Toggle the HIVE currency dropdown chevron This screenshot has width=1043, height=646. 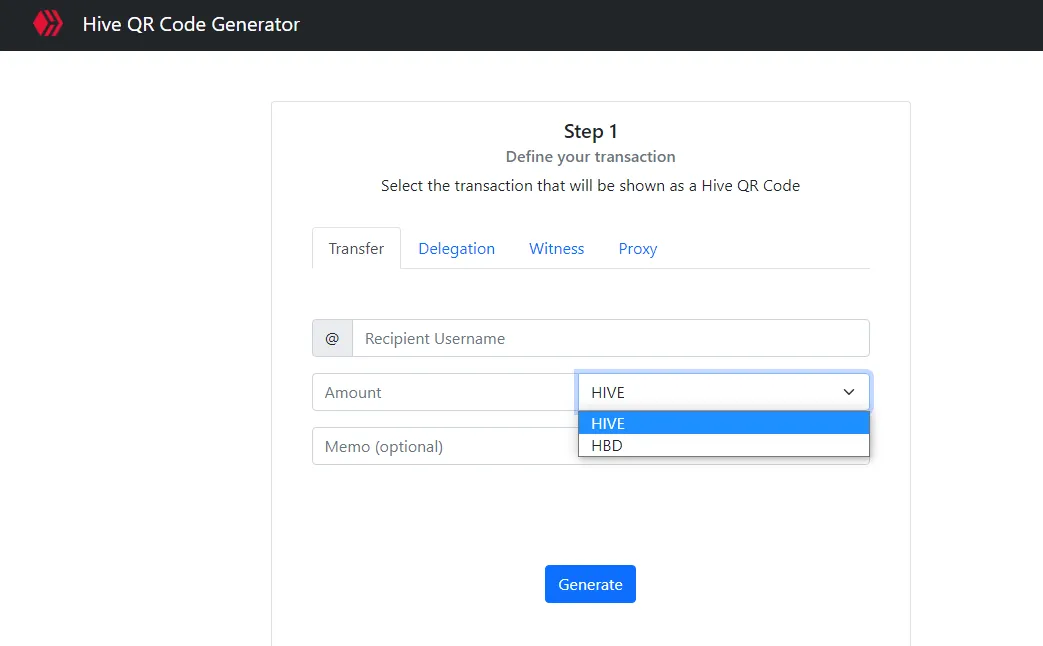[x=849, y=392]
